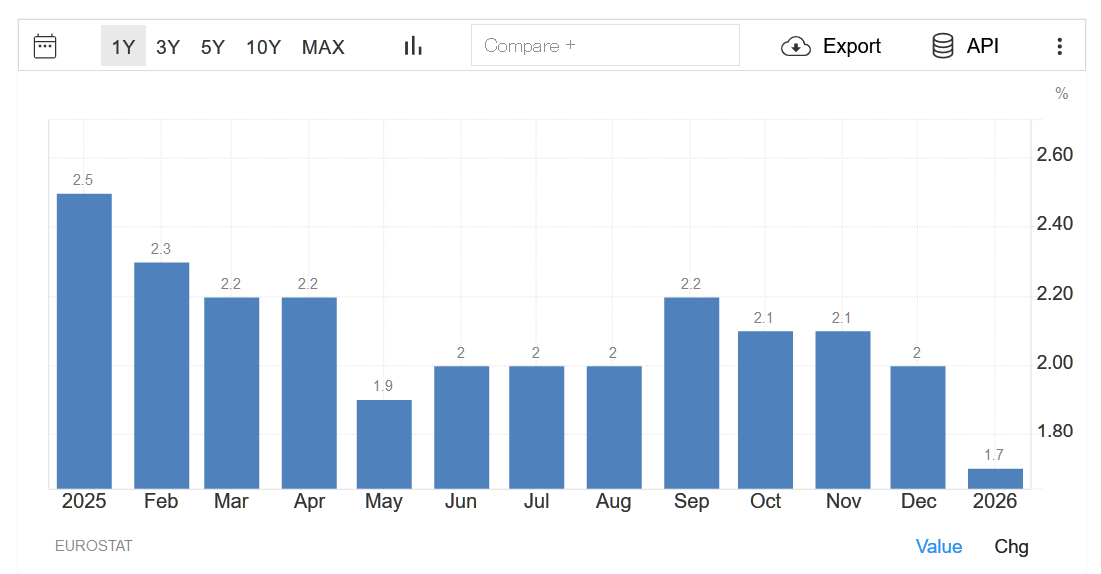Toggle to Chg display mode
This screenshot has width=1101, height=574.
point(1011,546)
